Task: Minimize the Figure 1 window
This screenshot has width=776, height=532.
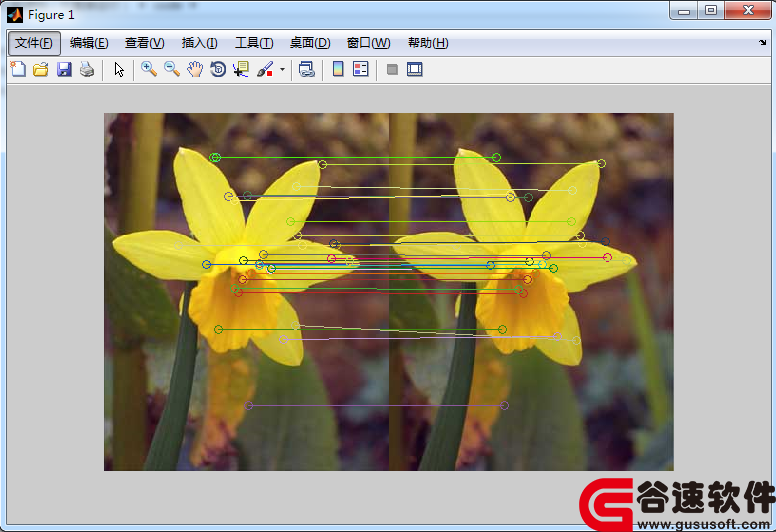Action: pyautogui.click(x=684, y=10)
